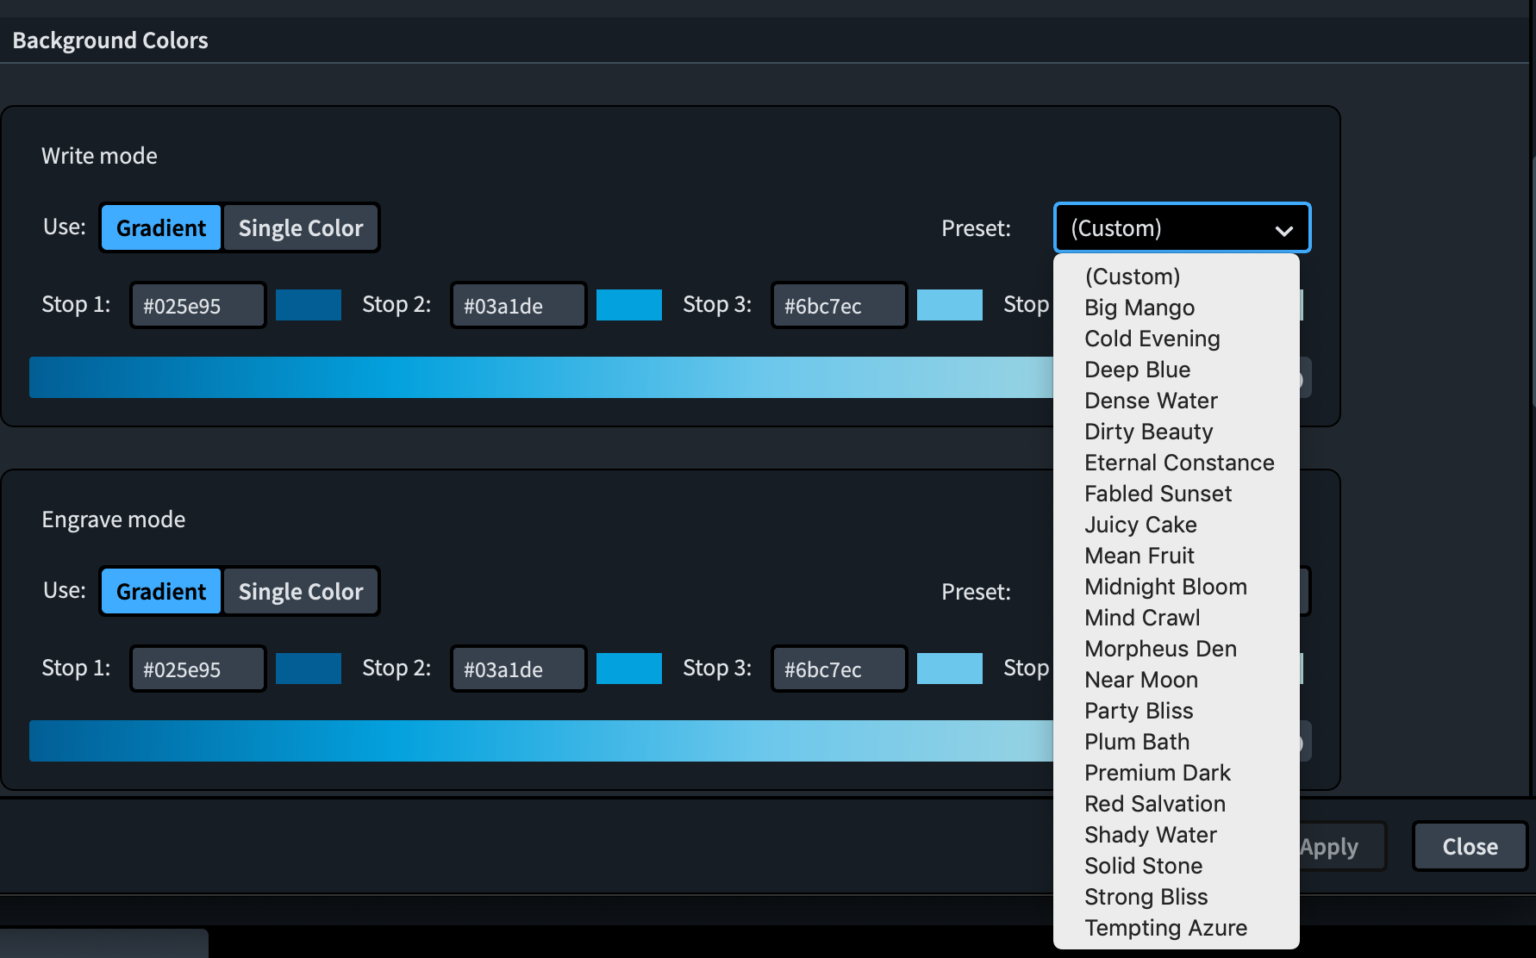Select Gradient in Engrave mode
Screen dimensions: 1536x958
161,592
